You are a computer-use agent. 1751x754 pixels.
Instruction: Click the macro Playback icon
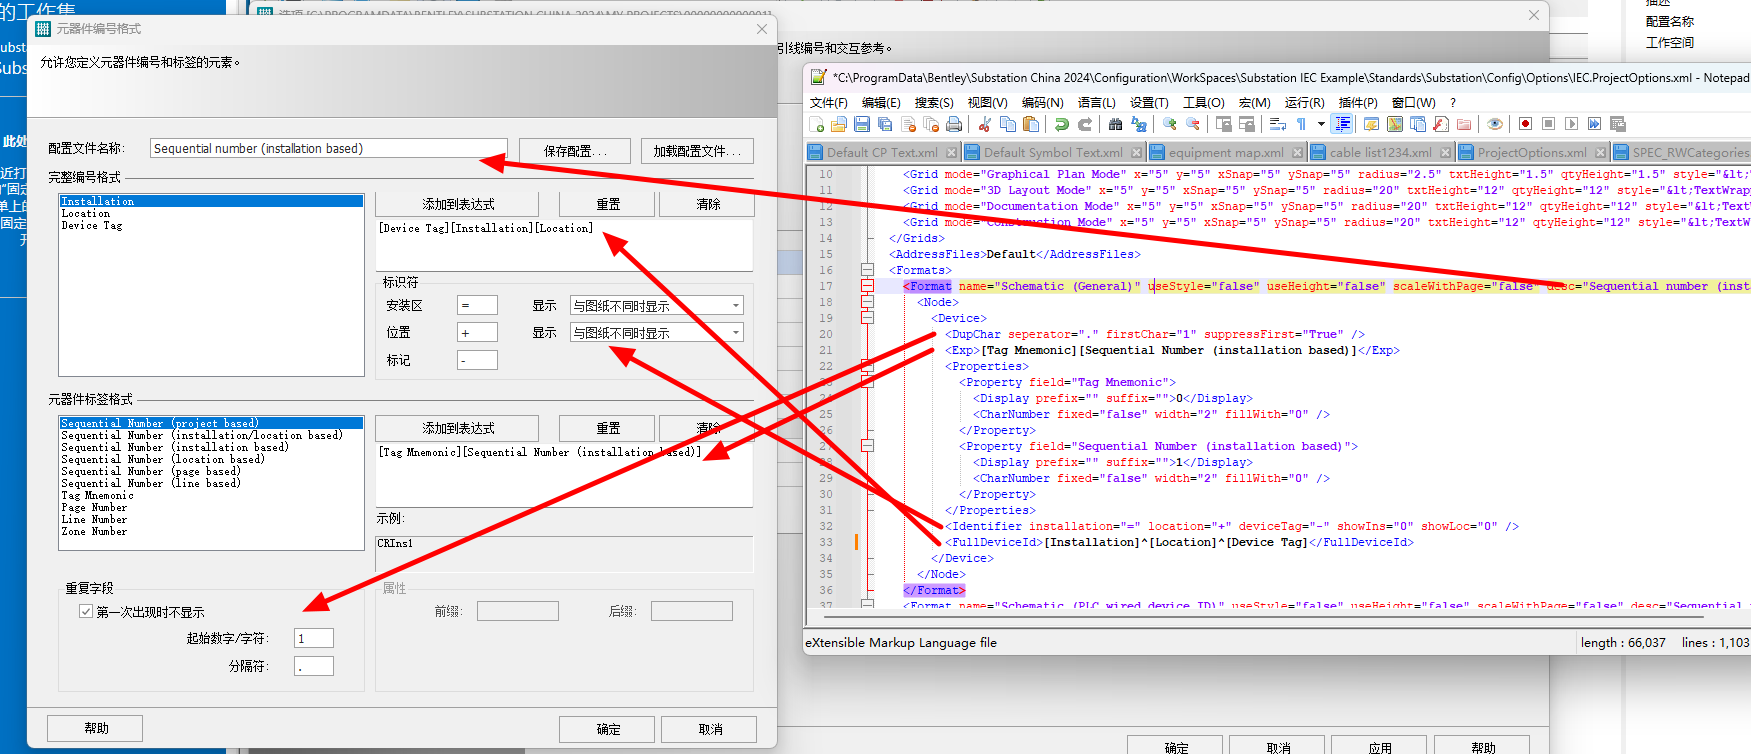click(x=1571, y=124)
